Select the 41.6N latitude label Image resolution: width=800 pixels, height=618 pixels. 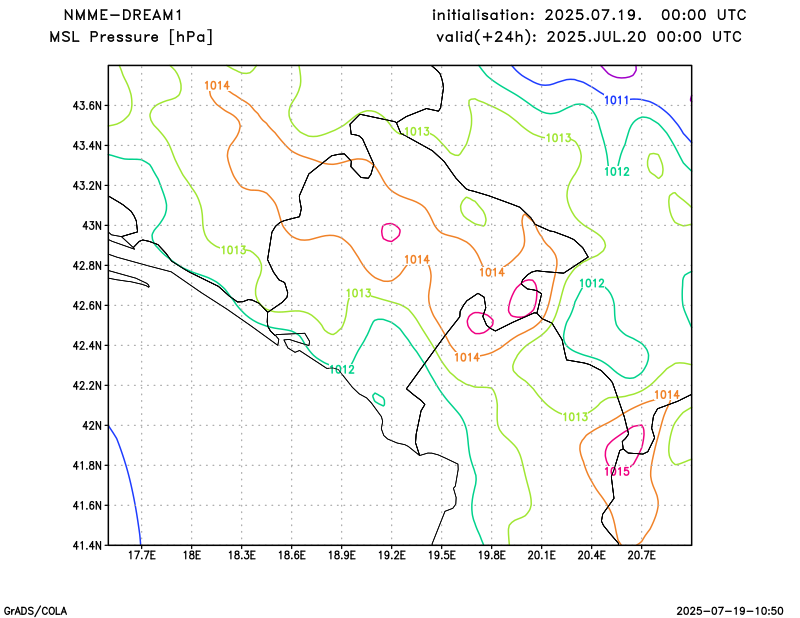88,505
